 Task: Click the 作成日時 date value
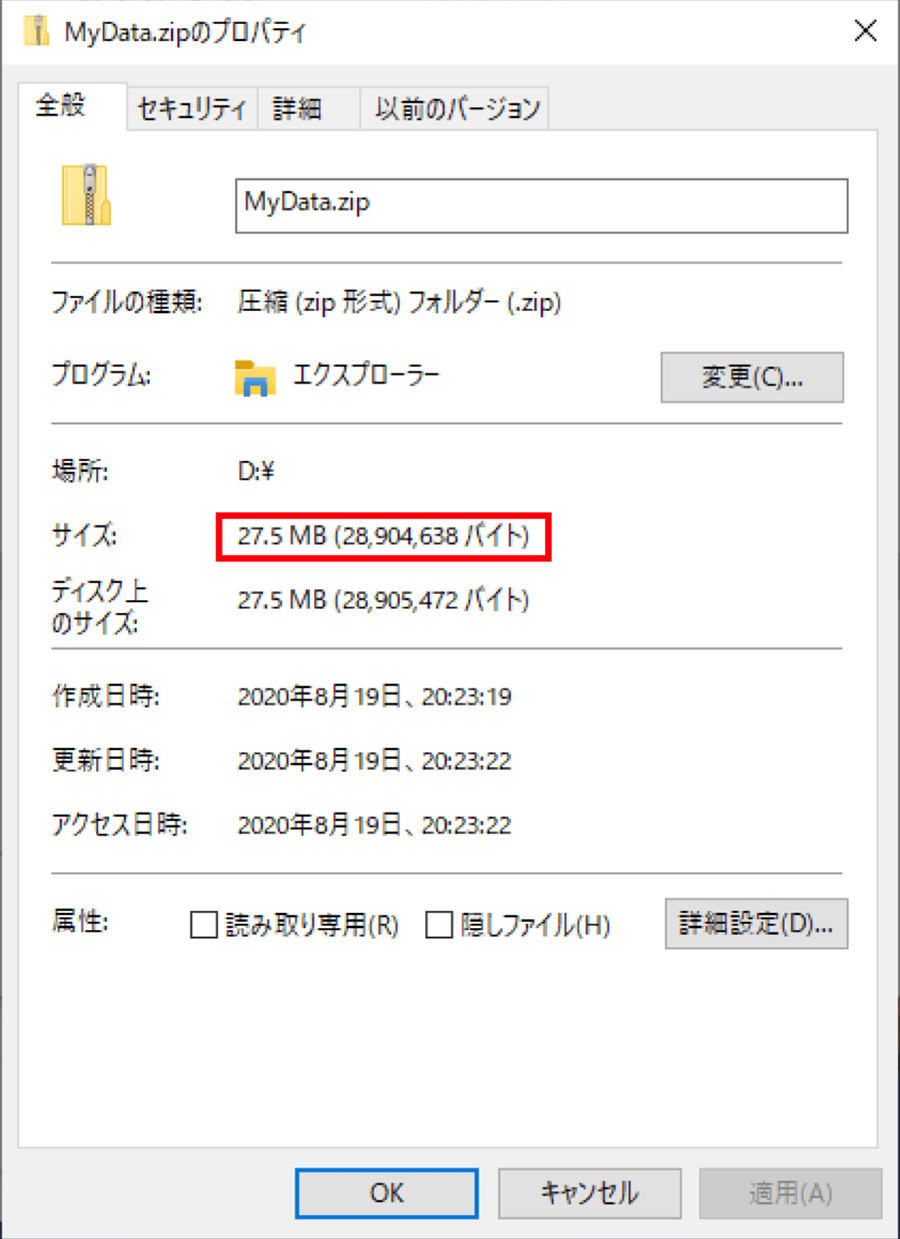coord(375,696)
